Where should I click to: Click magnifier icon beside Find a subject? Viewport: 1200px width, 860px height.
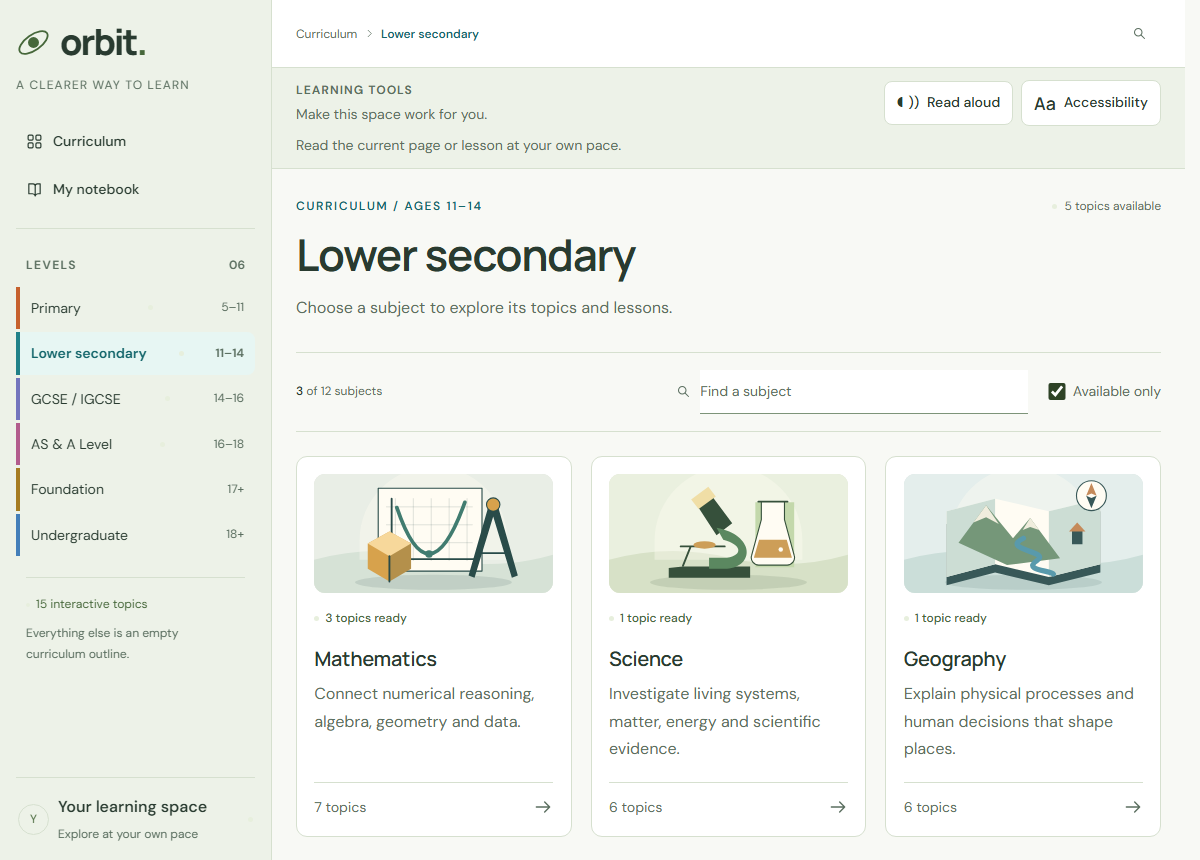coord(683,392)
